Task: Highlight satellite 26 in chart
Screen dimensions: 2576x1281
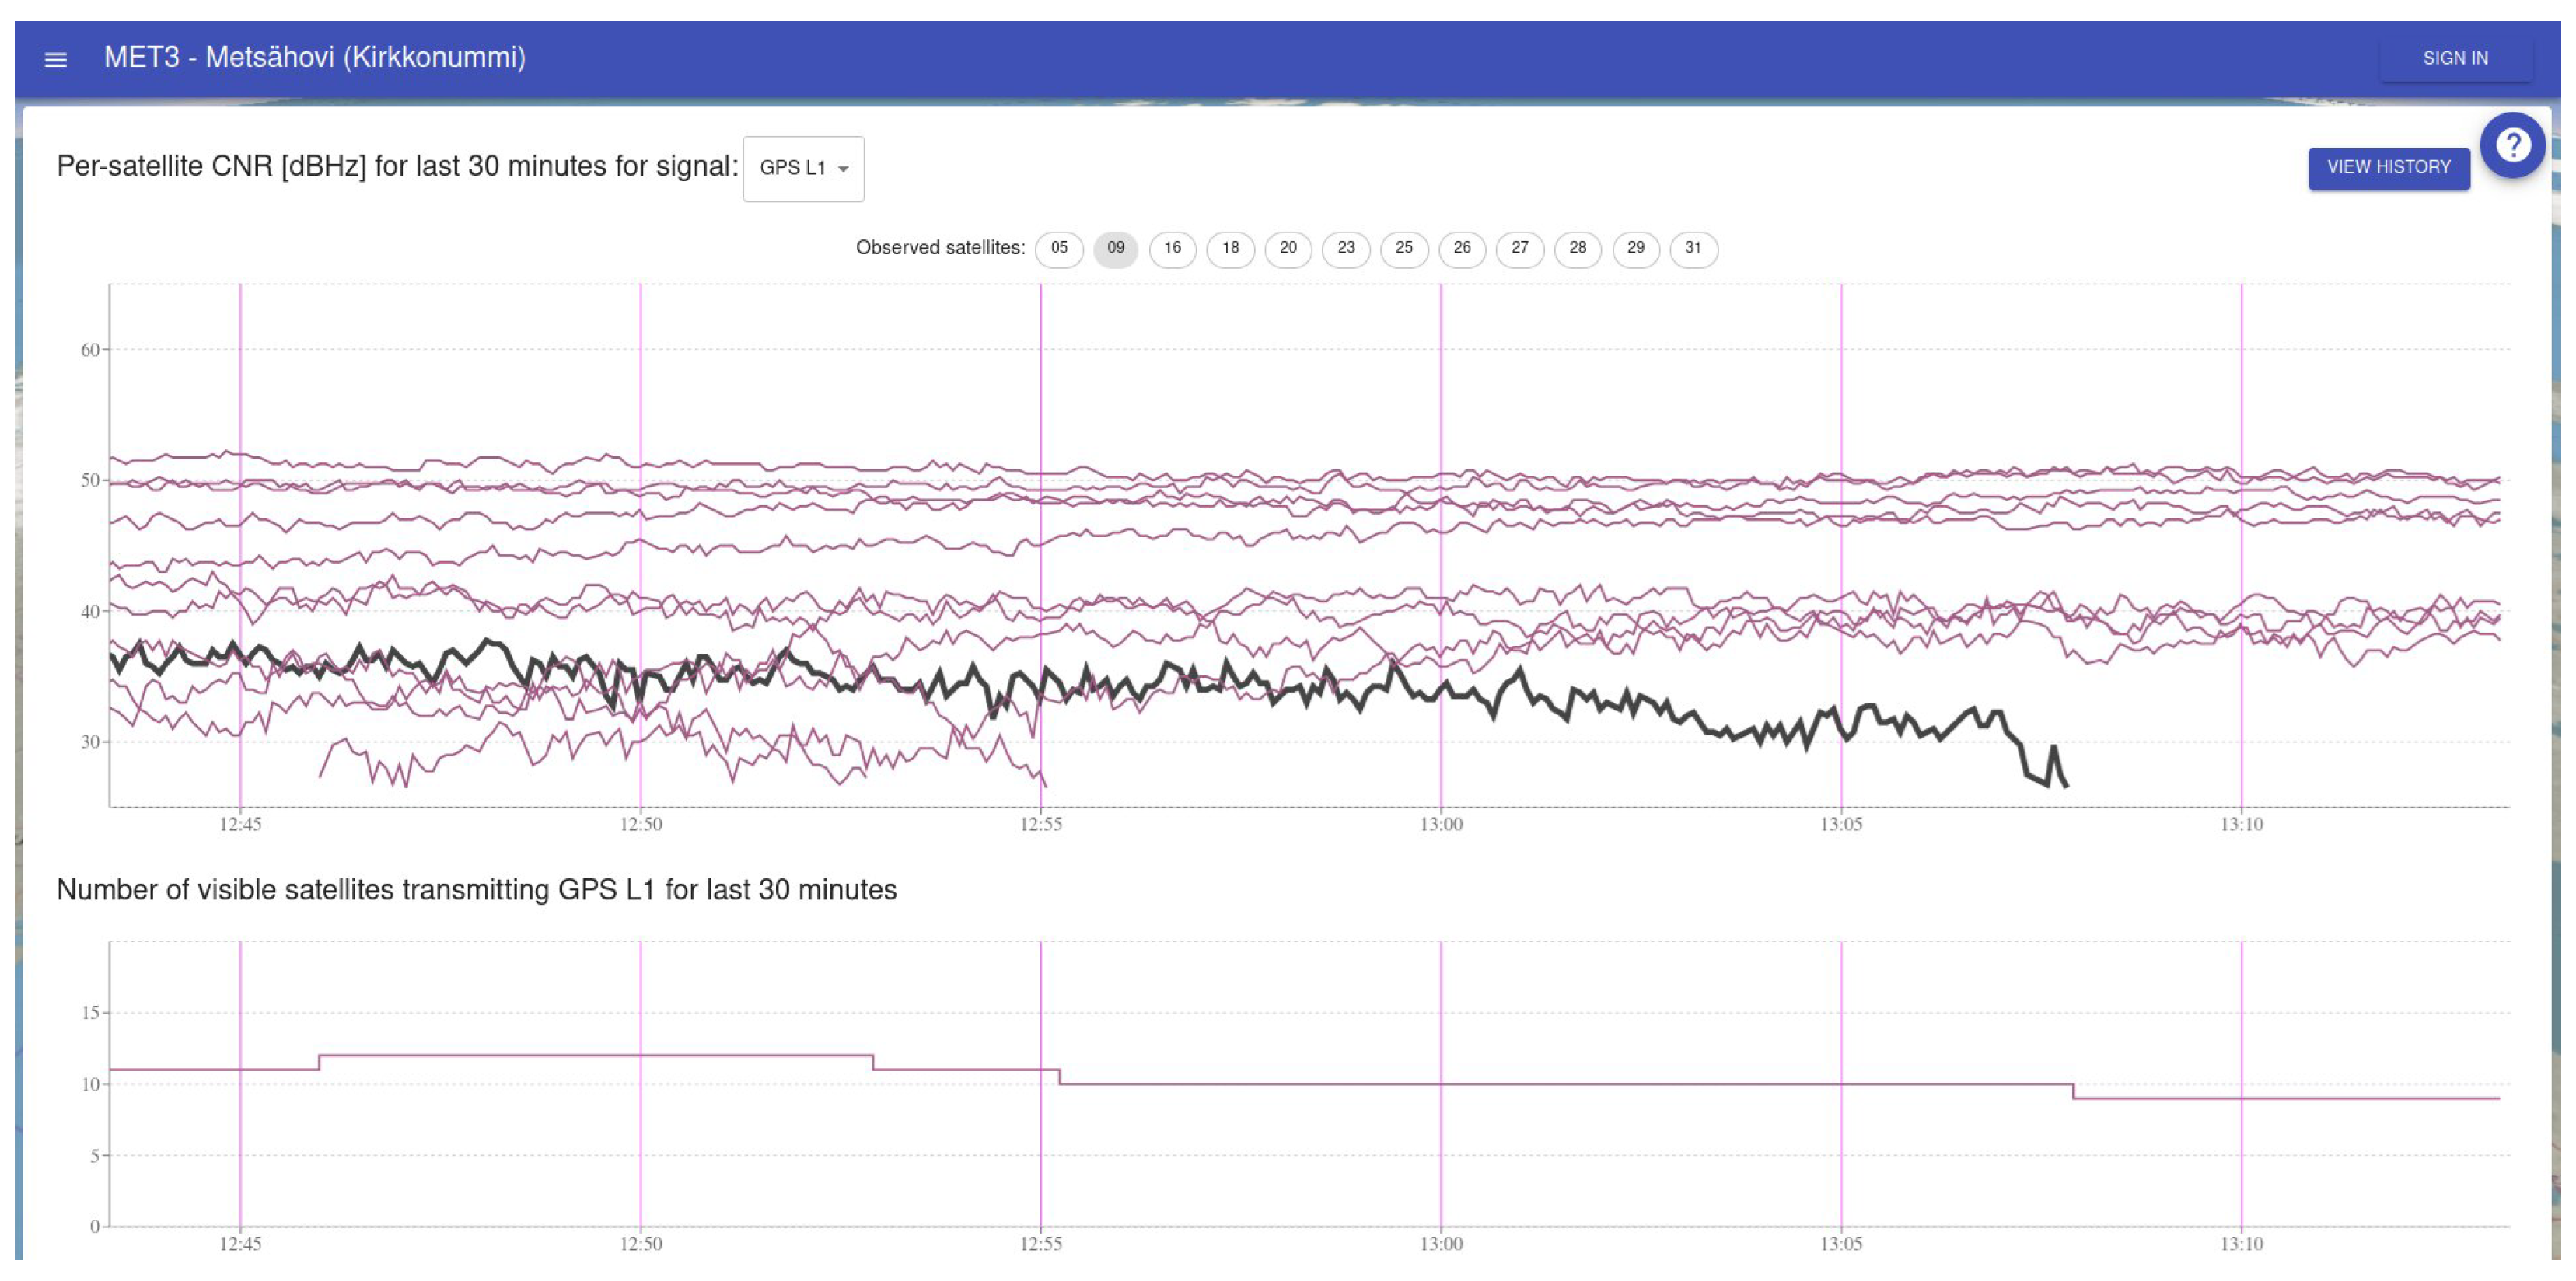Action: [1462, 248]
